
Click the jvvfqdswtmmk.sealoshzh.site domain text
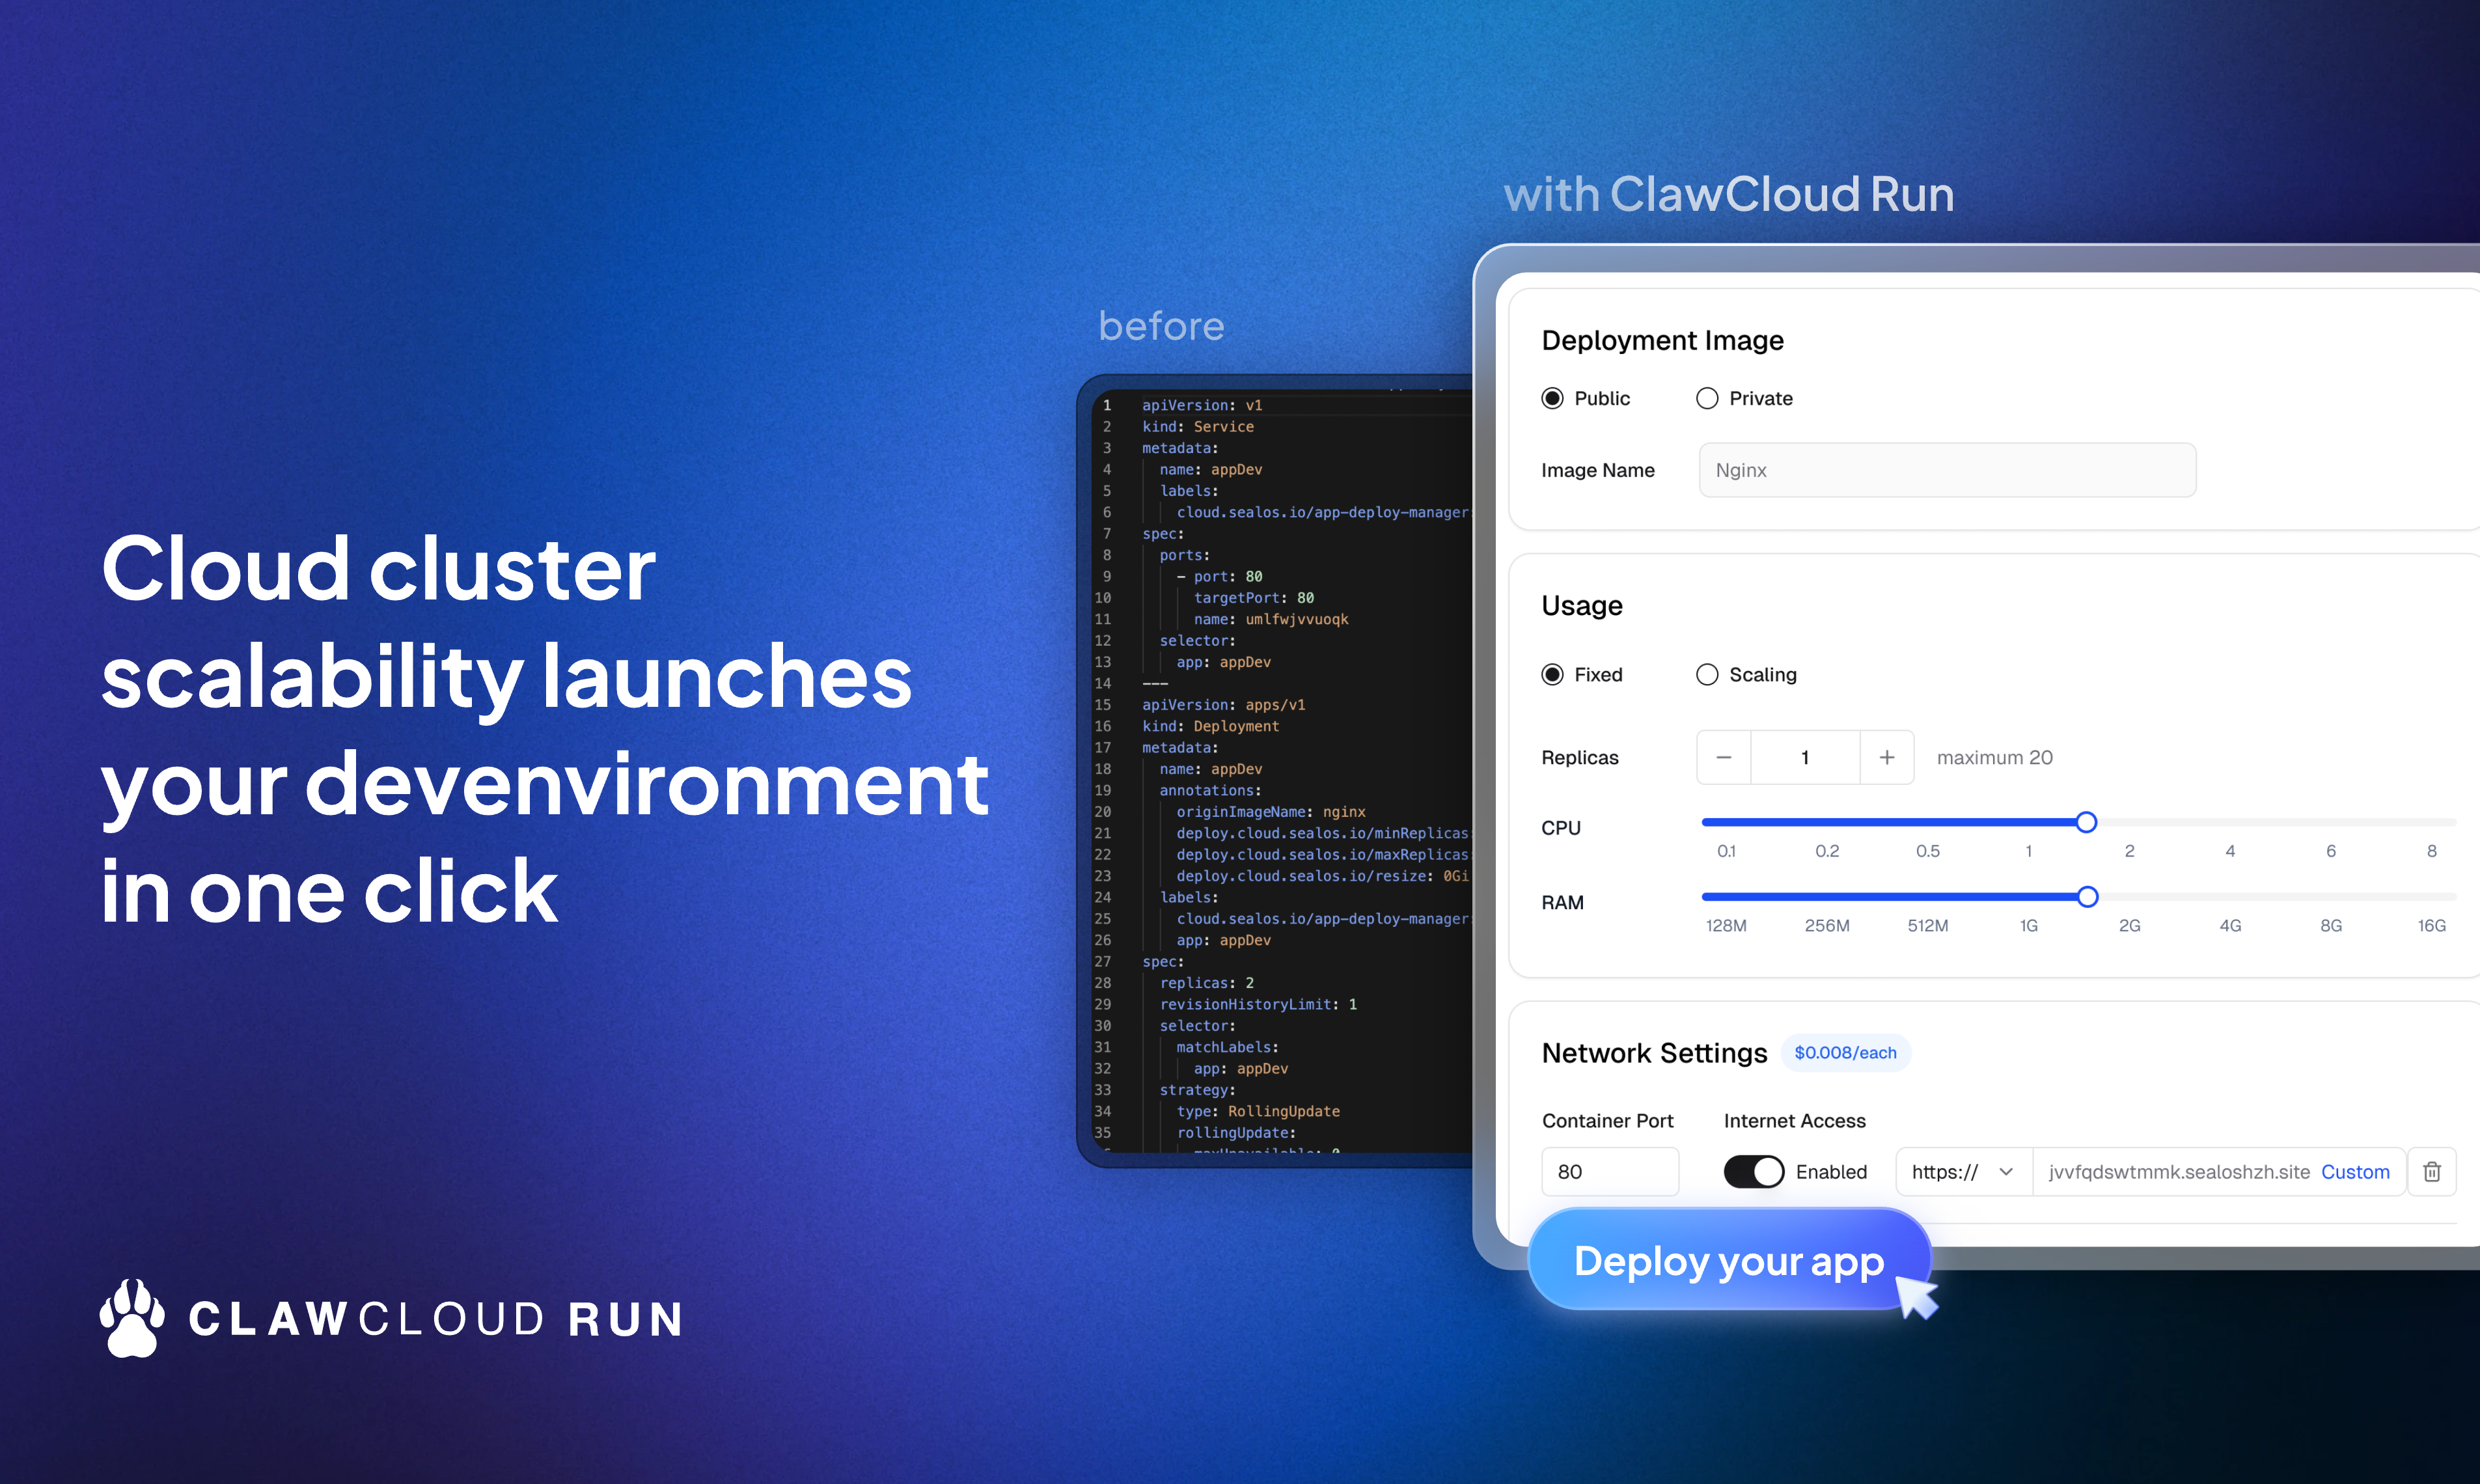2179,1172
